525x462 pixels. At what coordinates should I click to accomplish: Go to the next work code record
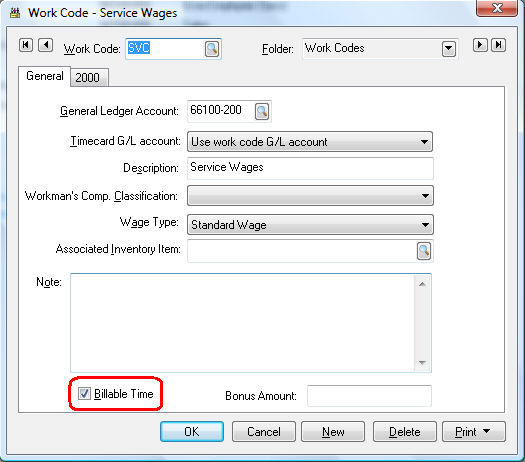pos(480,45)
